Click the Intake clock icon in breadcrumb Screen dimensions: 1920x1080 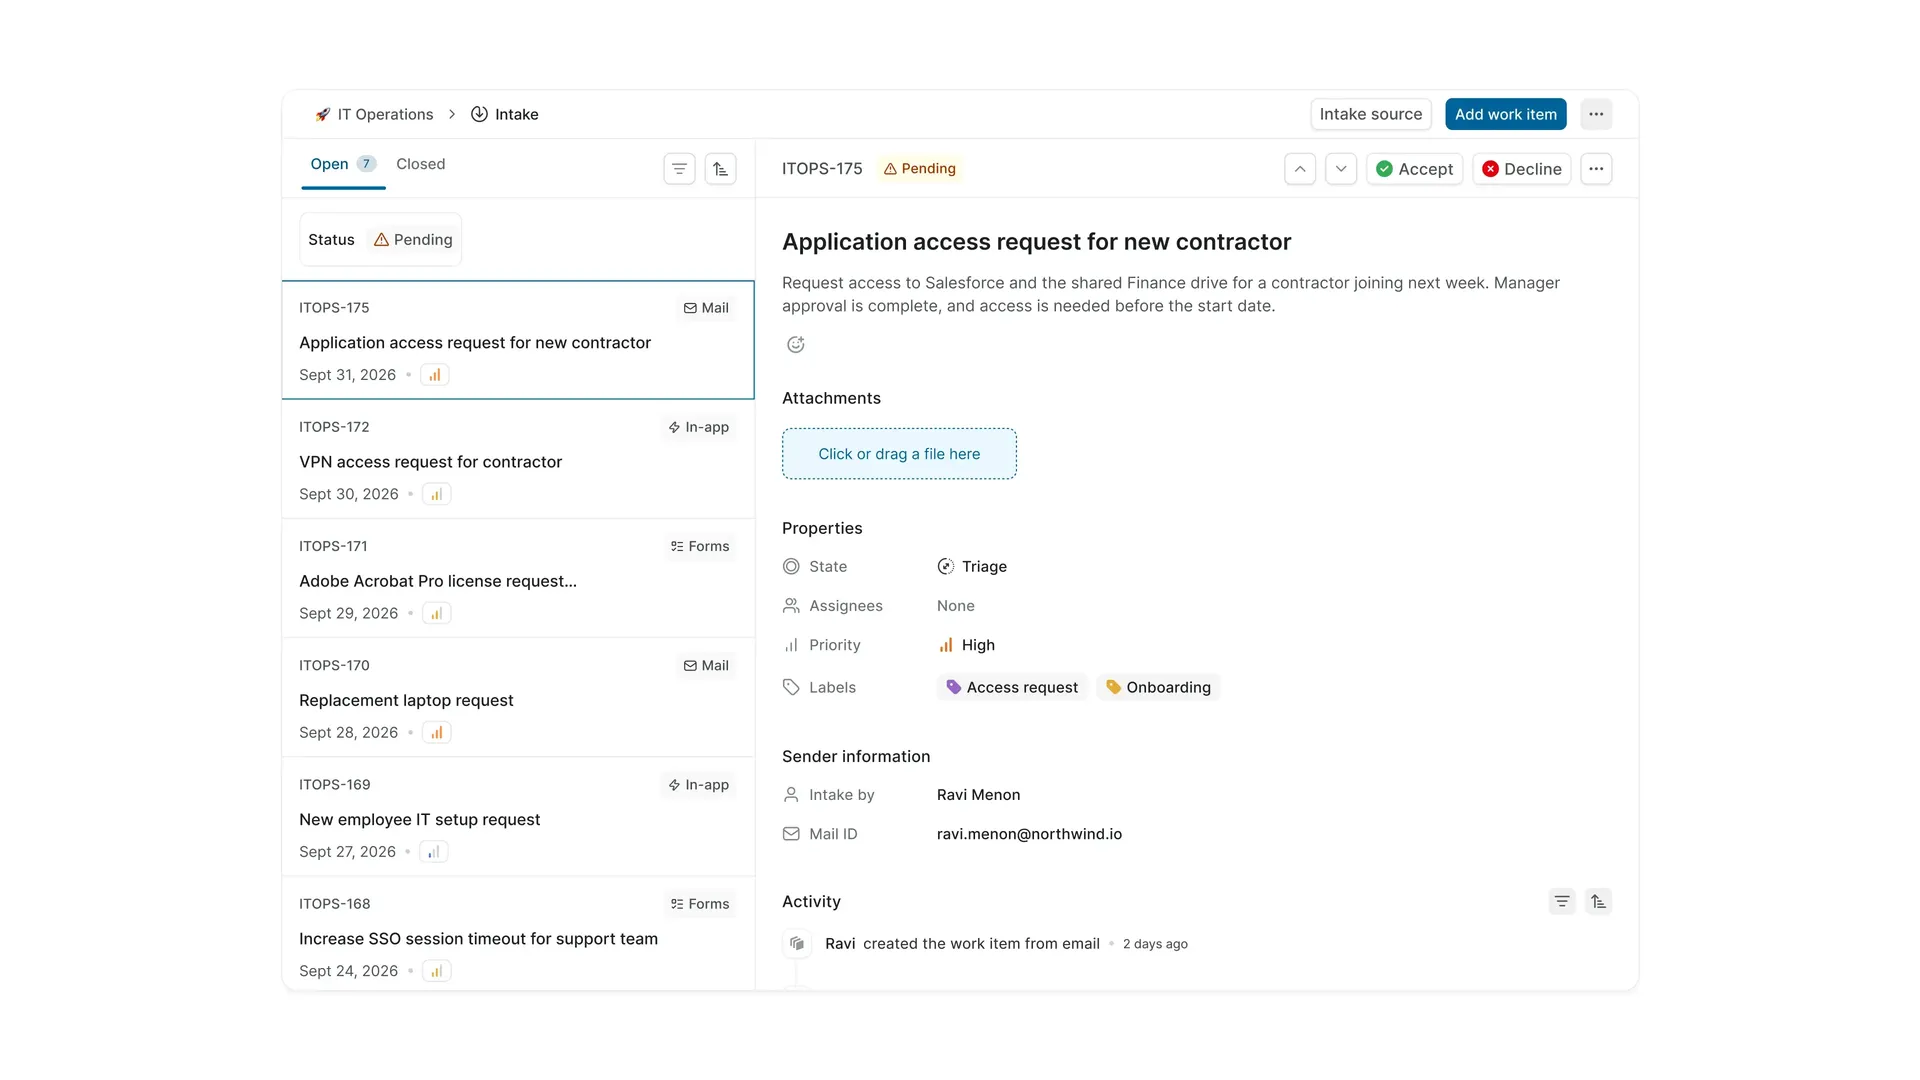[479, 114]
